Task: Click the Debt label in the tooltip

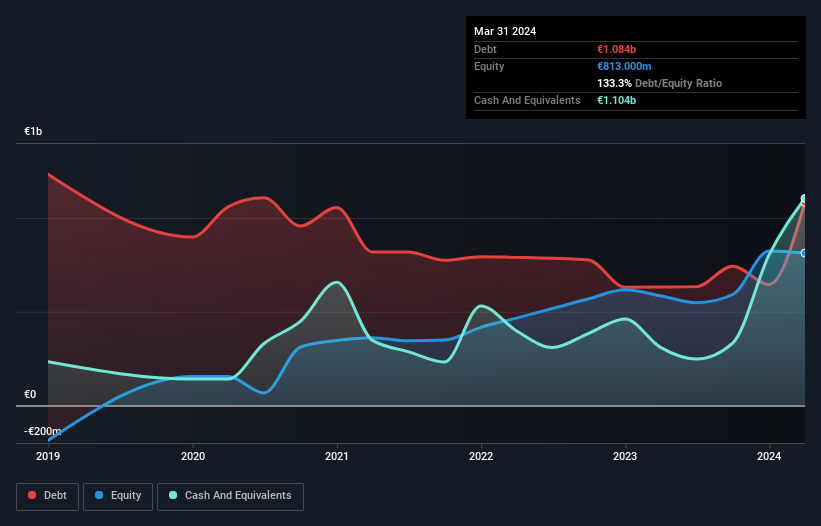Action: coord(485,49)
